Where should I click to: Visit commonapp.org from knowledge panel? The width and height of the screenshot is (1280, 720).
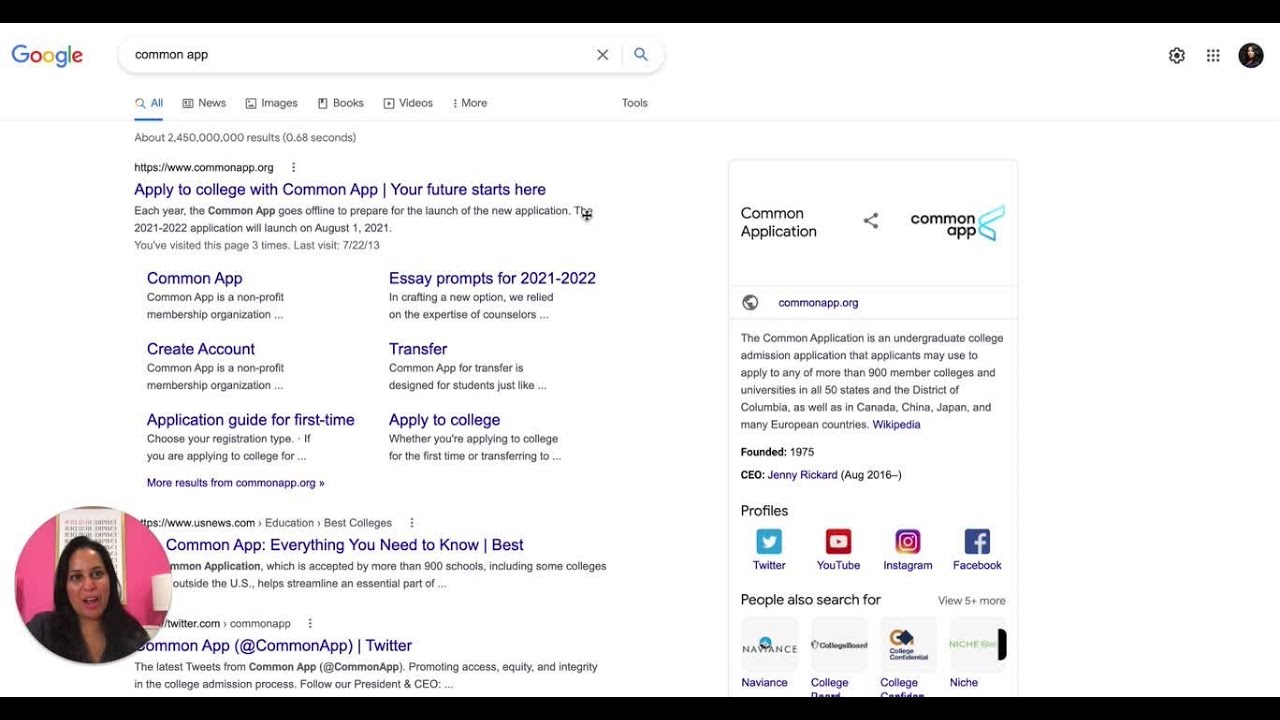(x=818, y=303)
